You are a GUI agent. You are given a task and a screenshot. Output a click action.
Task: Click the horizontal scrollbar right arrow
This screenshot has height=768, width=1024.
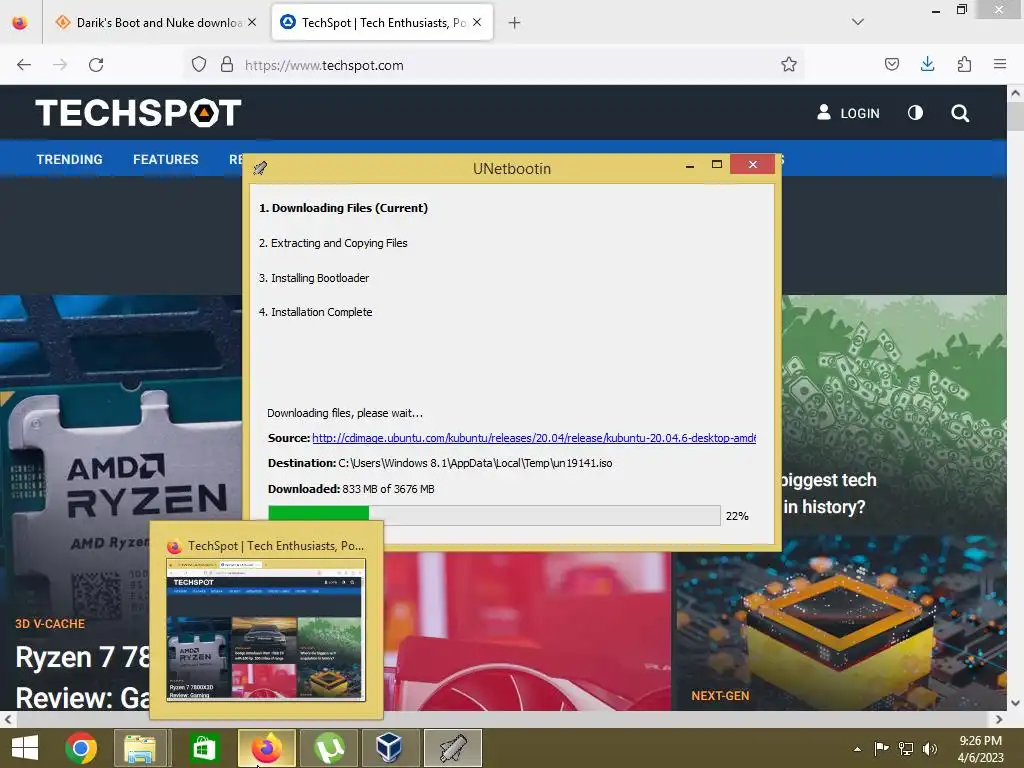click(999, 719)
